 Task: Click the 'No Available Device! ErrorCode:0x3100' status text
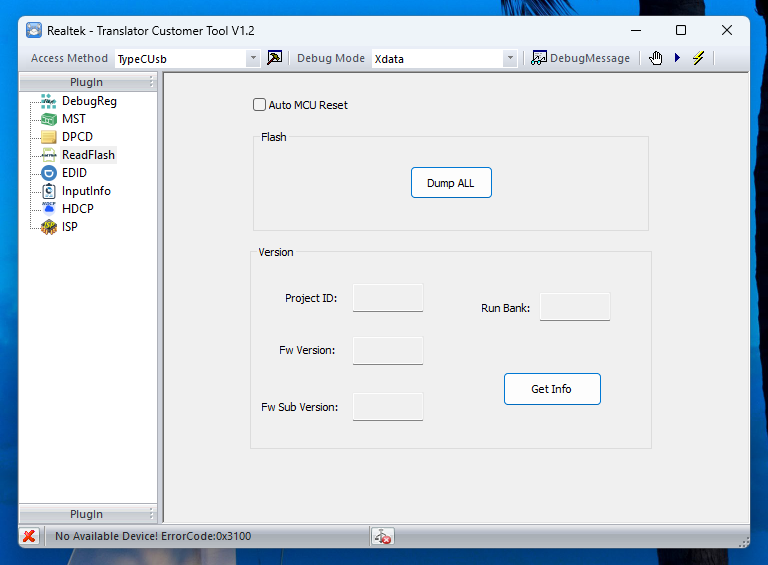point(153,536)
